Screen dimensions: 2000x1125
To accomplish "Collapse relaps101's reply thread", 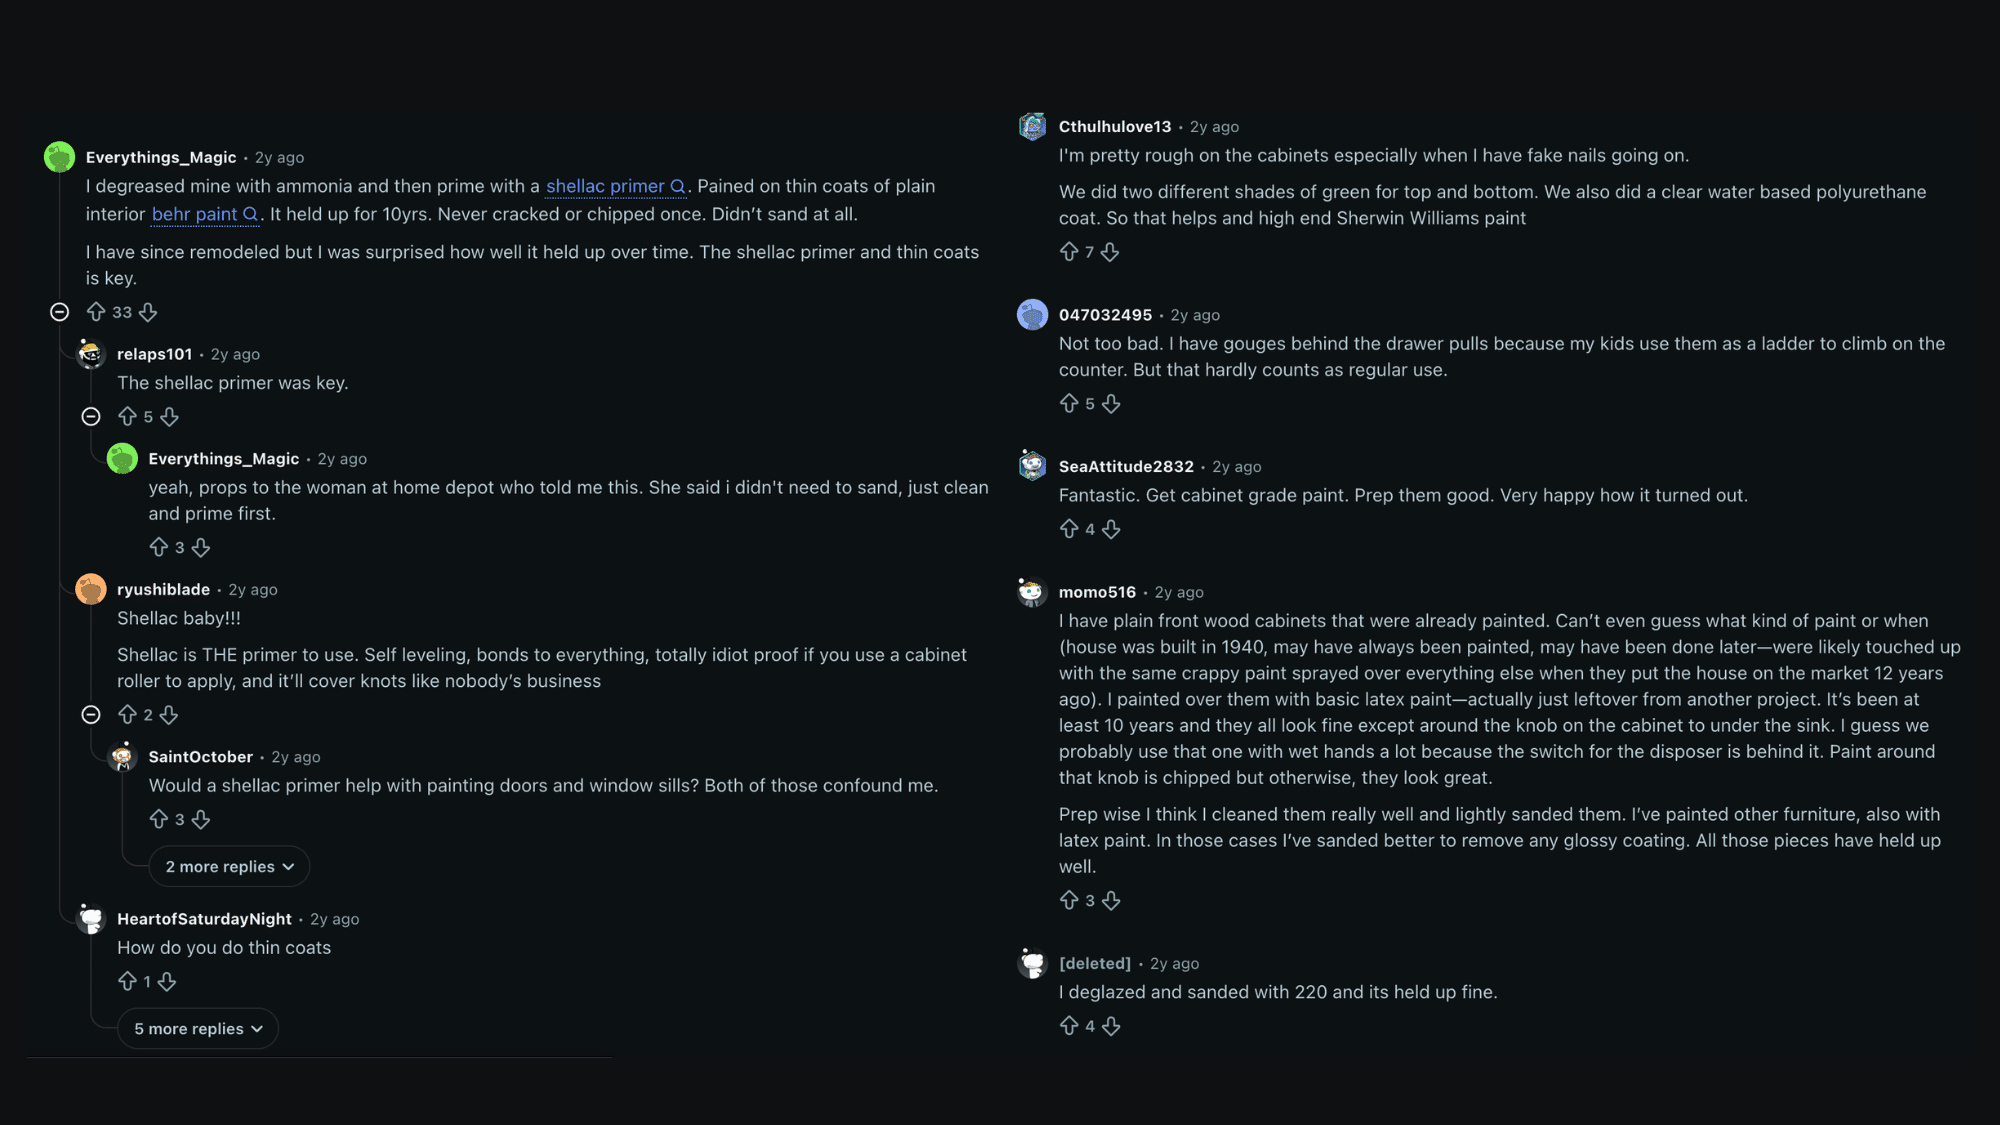I will point(91,417).
